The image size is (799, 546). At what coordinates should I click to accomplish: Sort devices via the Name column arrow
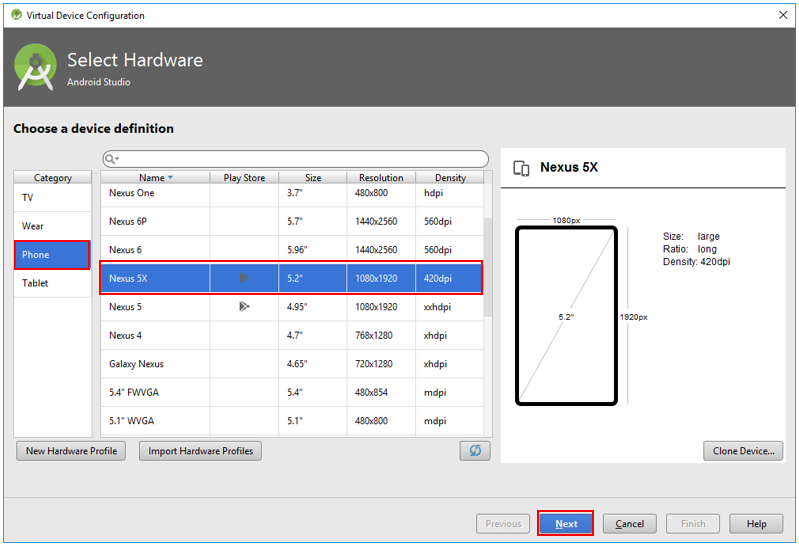171,177
